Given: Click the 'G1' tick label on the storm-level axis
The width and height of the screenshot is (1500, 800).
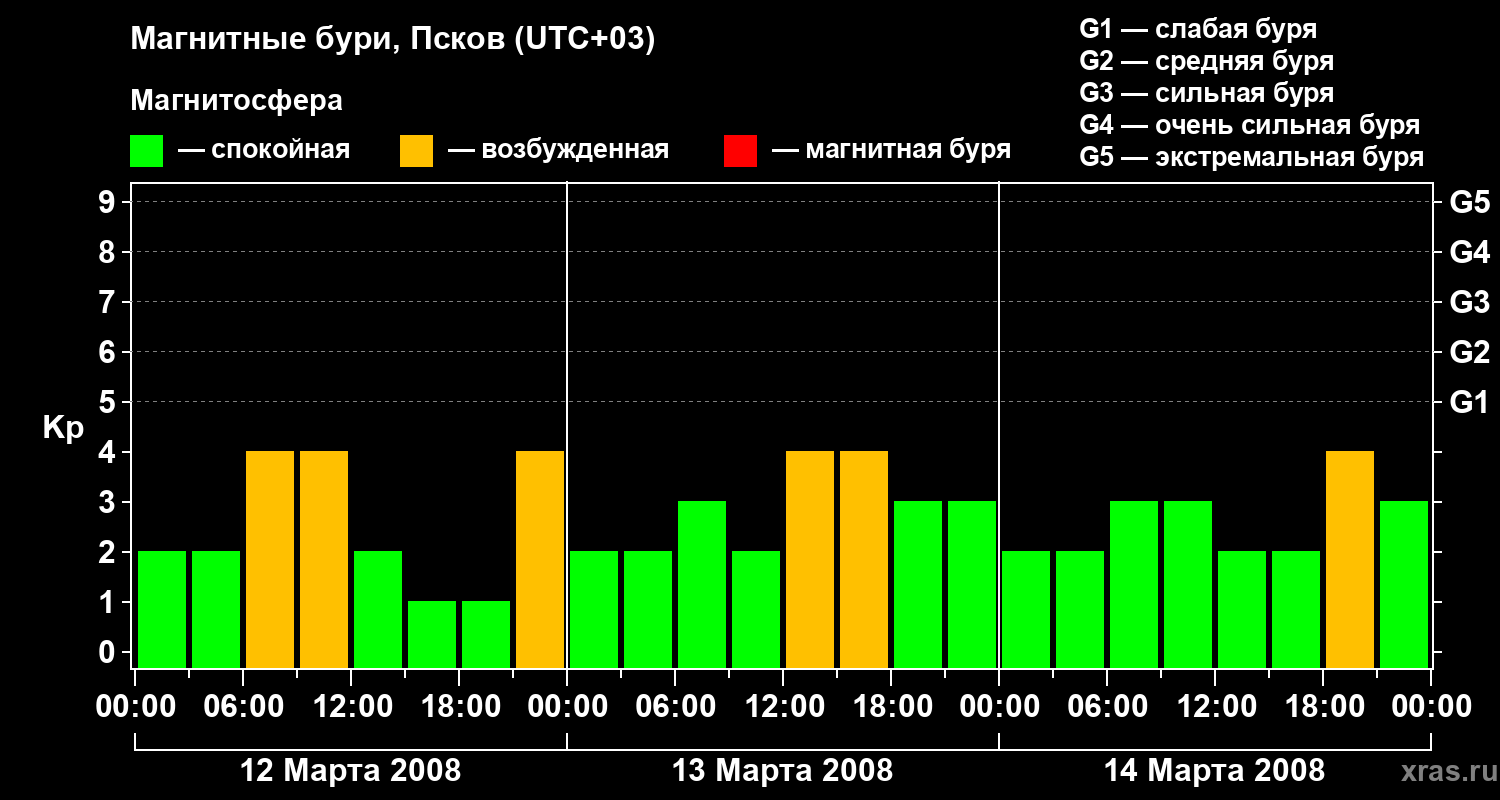Looking at the screenshot, I should tap(1469, 402).
